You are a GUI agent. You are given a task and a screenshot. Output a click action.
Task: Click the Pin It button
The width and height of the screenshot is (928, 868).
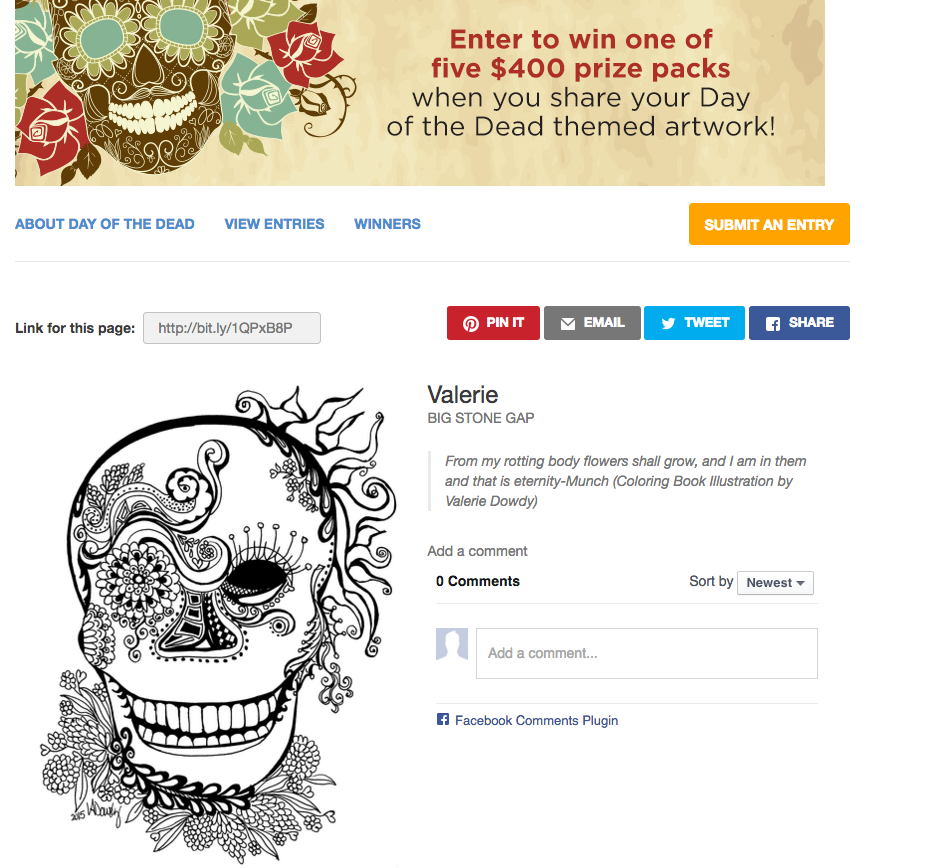493,323
